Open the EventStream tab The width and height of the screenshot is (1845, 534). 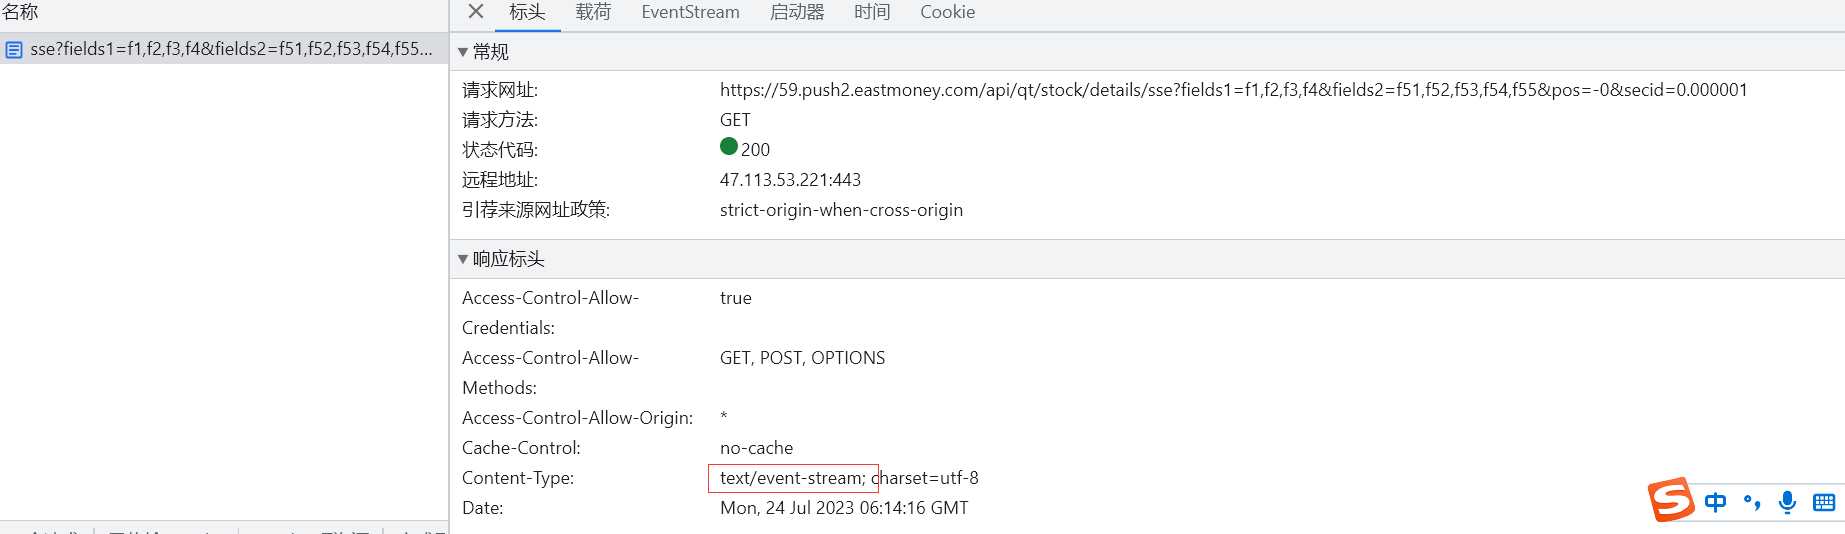[x=690, y=12]
